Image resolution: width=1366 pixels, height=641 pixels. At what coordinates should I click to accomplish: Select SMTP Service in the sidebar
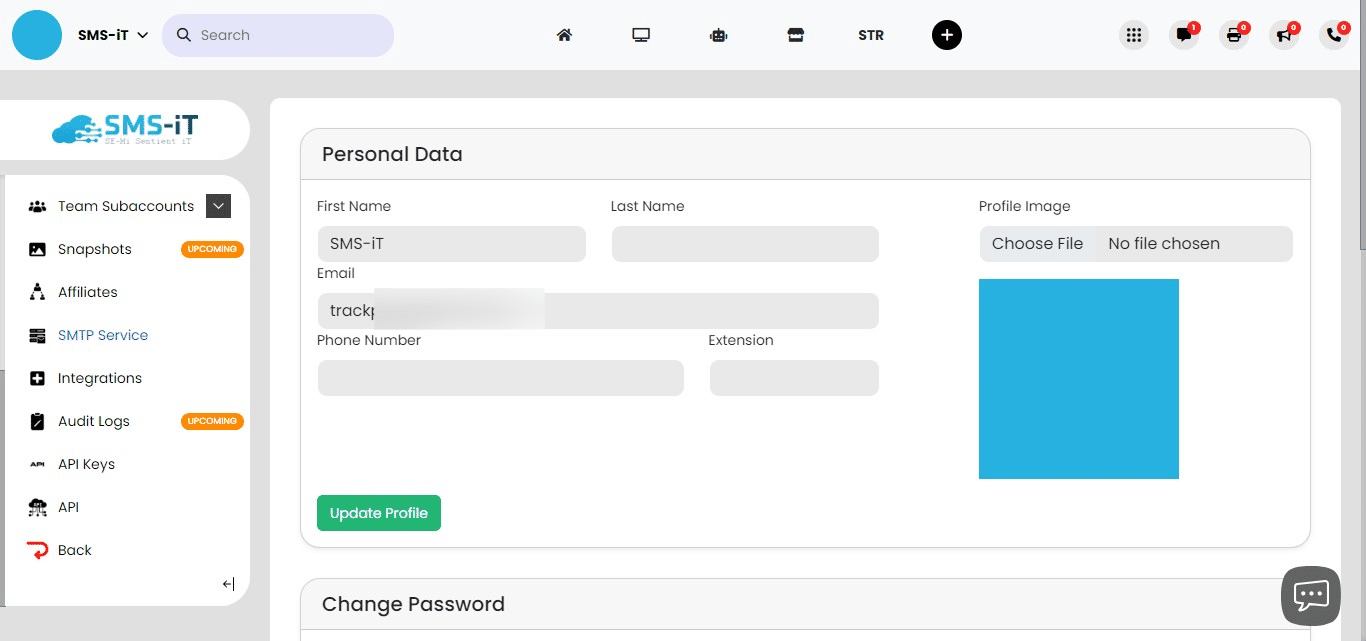pyautogui.click(x=103, y=335)
